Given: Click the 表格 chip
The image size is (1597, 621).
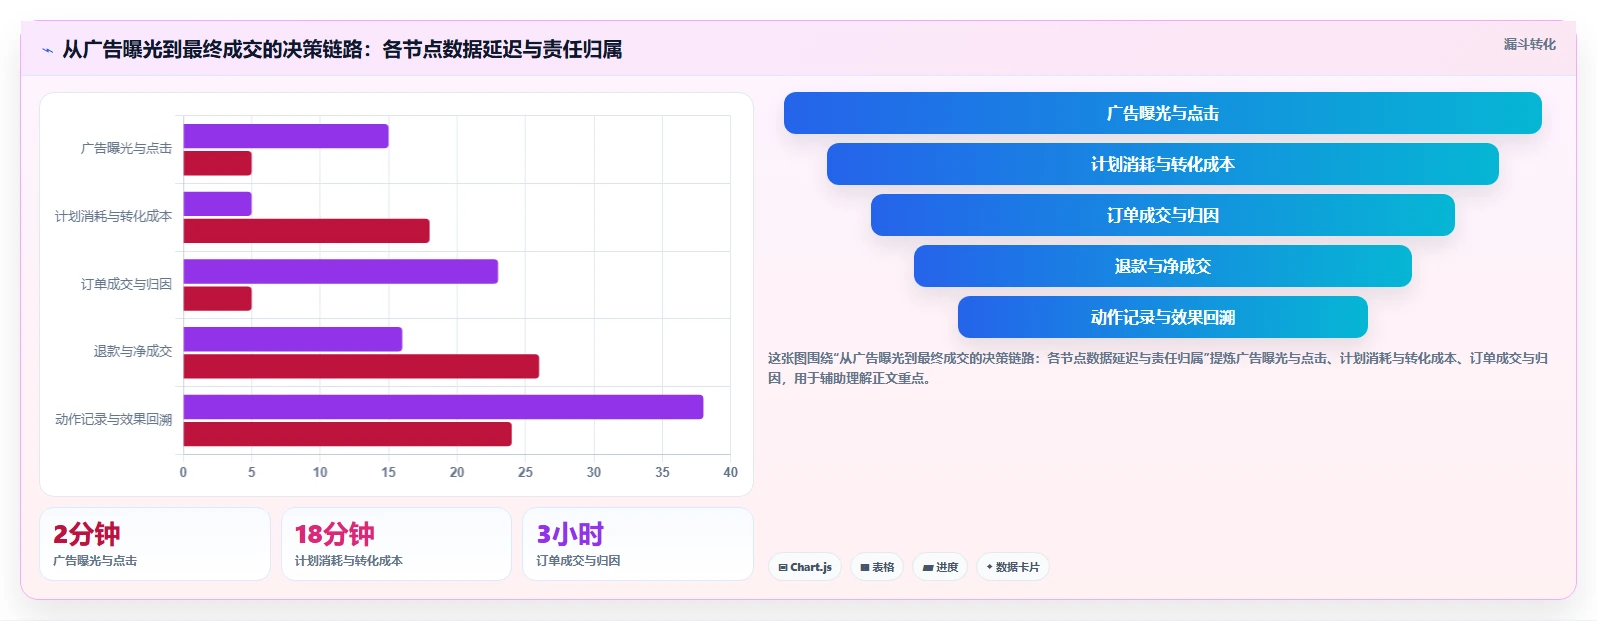Looking at the screenshot, I should coord(877,567).
